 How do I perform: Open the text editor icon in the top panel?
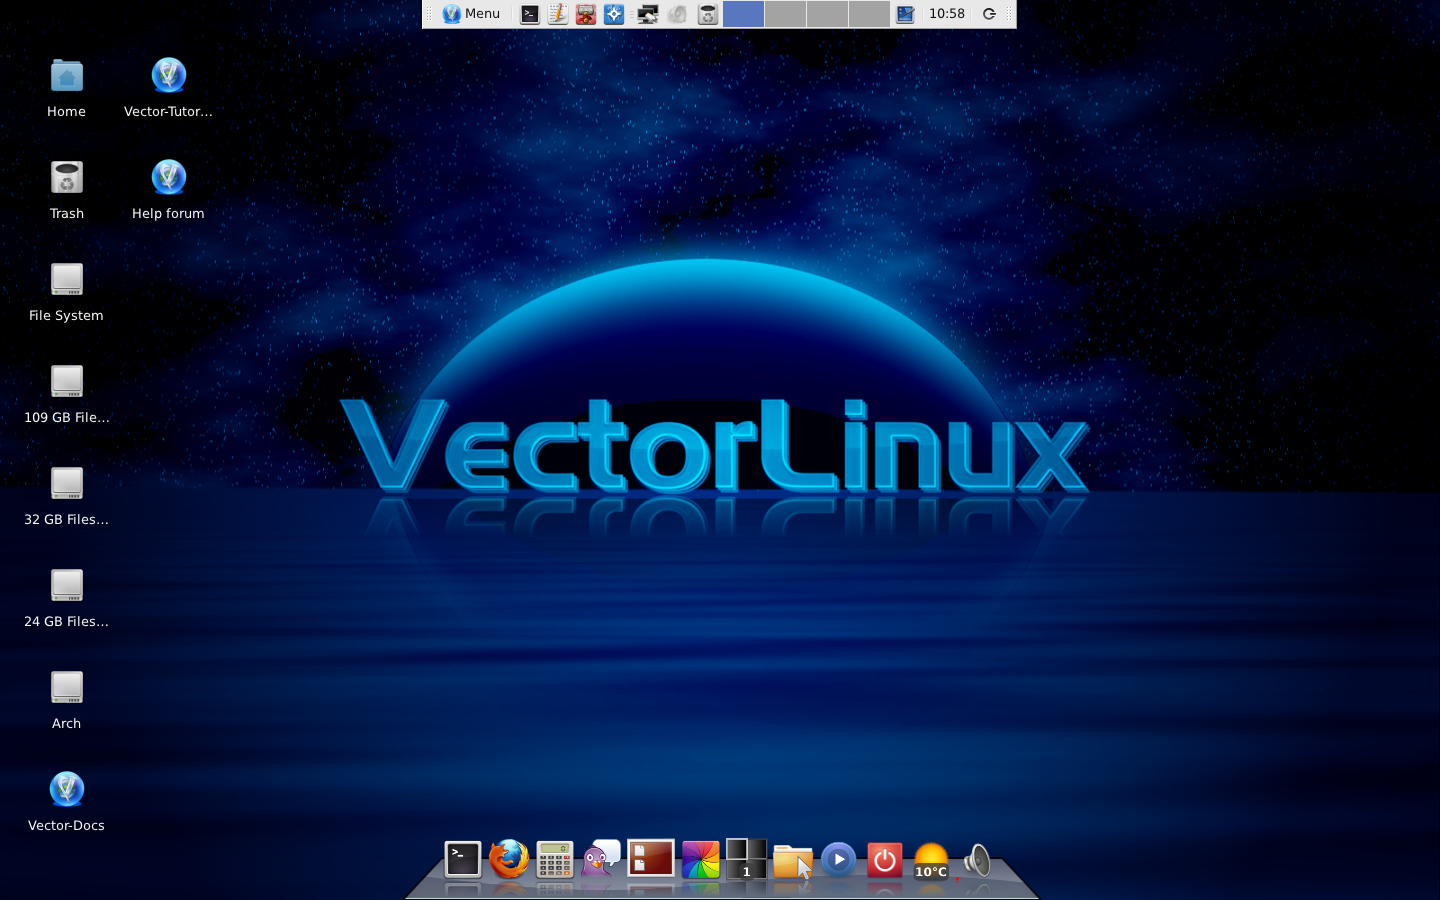[x=557, y=14]
